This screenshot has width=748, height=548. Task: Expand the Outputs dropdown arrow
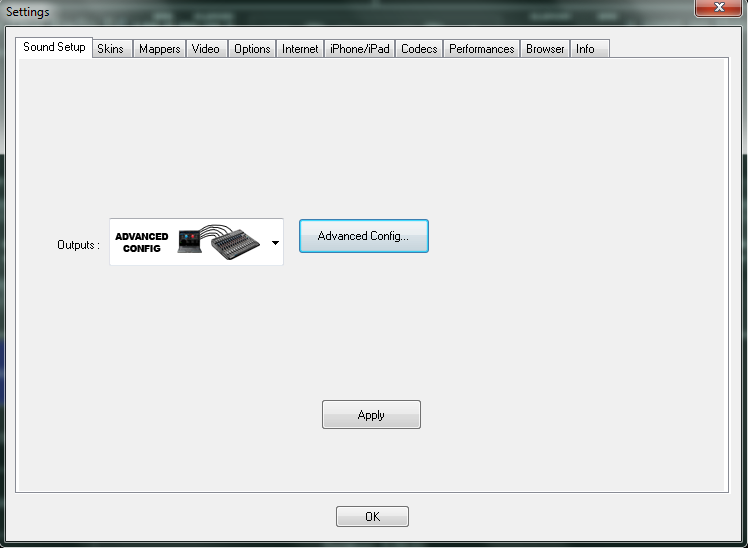[x=275, y=243]
